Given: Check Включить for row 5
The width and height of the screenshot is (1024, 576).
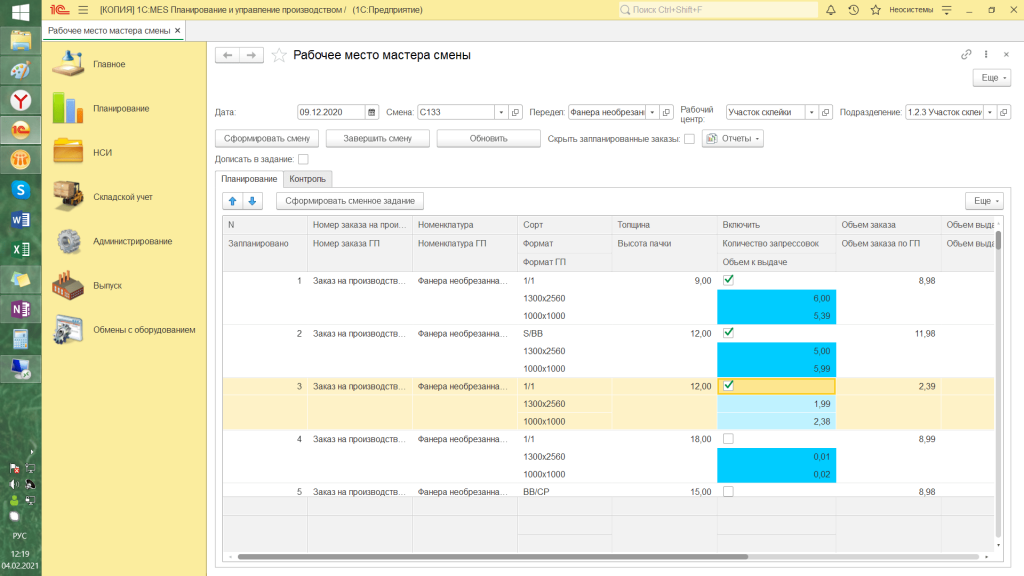Looking at the screenshot, I should (x=728, y=492).
